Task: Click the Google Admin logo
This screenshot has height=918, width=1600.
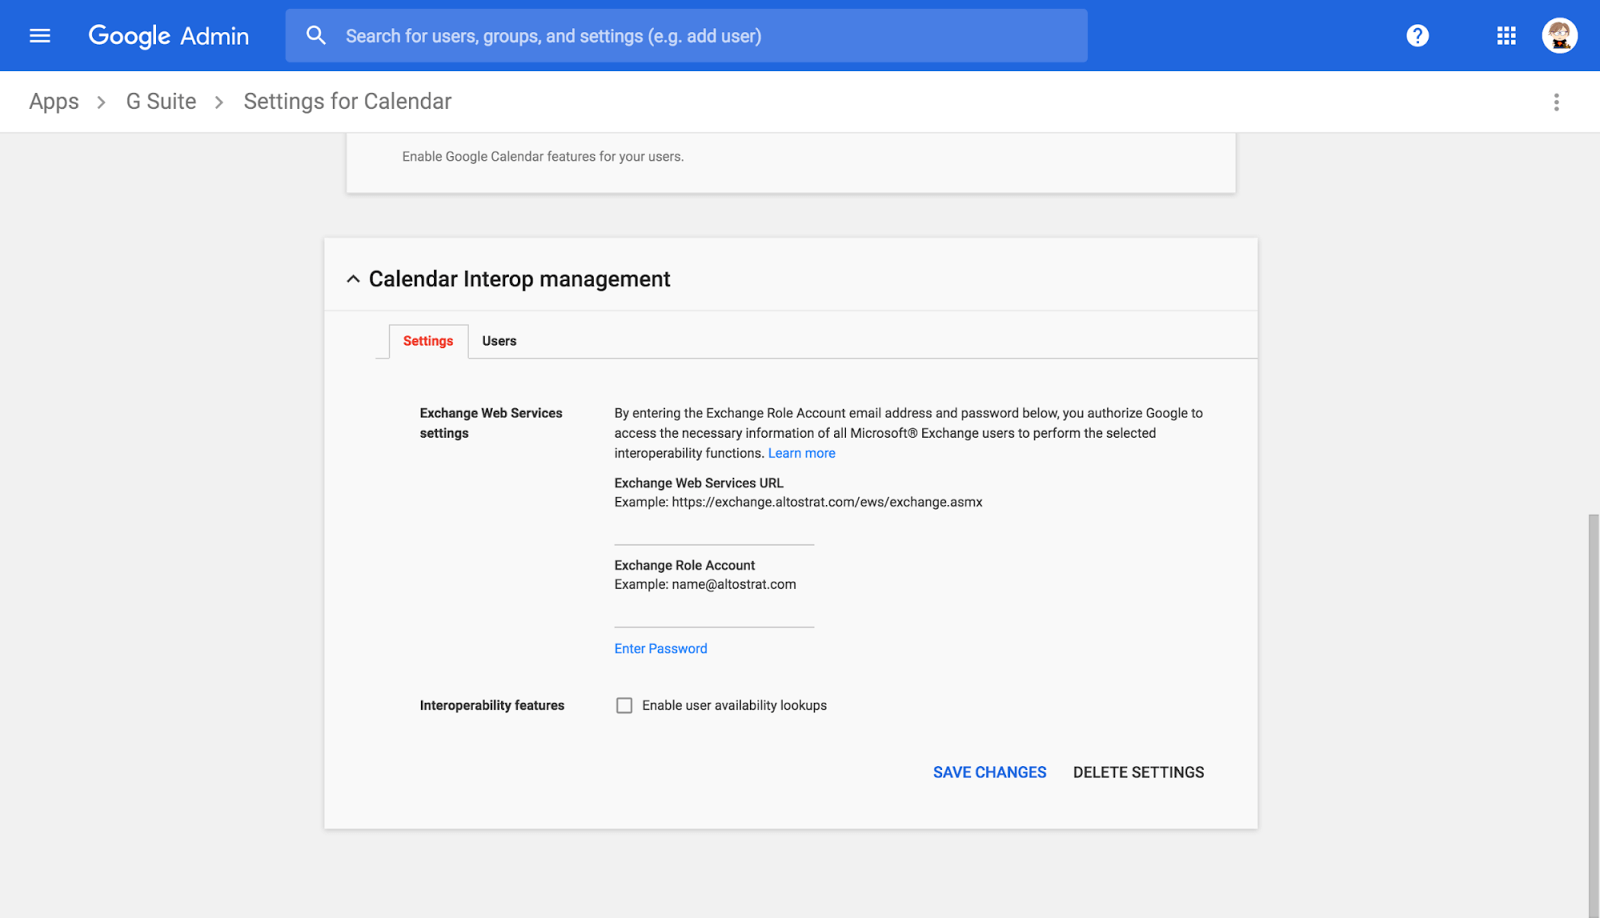Action: coord(168,36)
